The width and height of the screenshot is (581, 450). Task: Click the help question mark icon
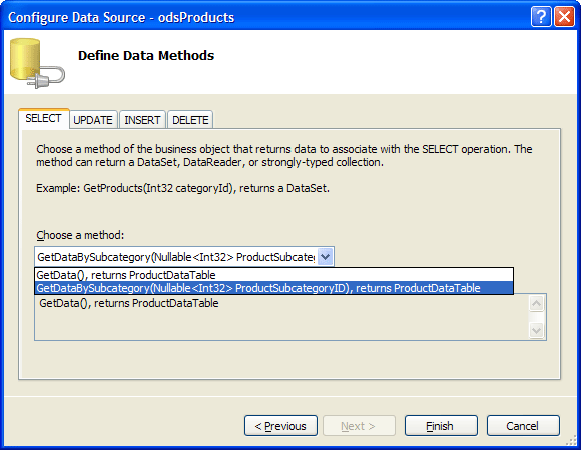click(541, 17)
